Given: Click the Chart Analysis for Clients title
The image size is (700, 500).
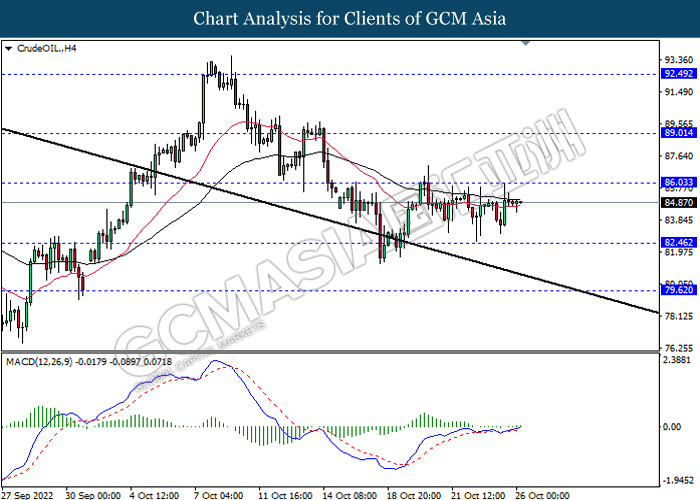Looking at the screenshot, I should [x=350, y=19].
